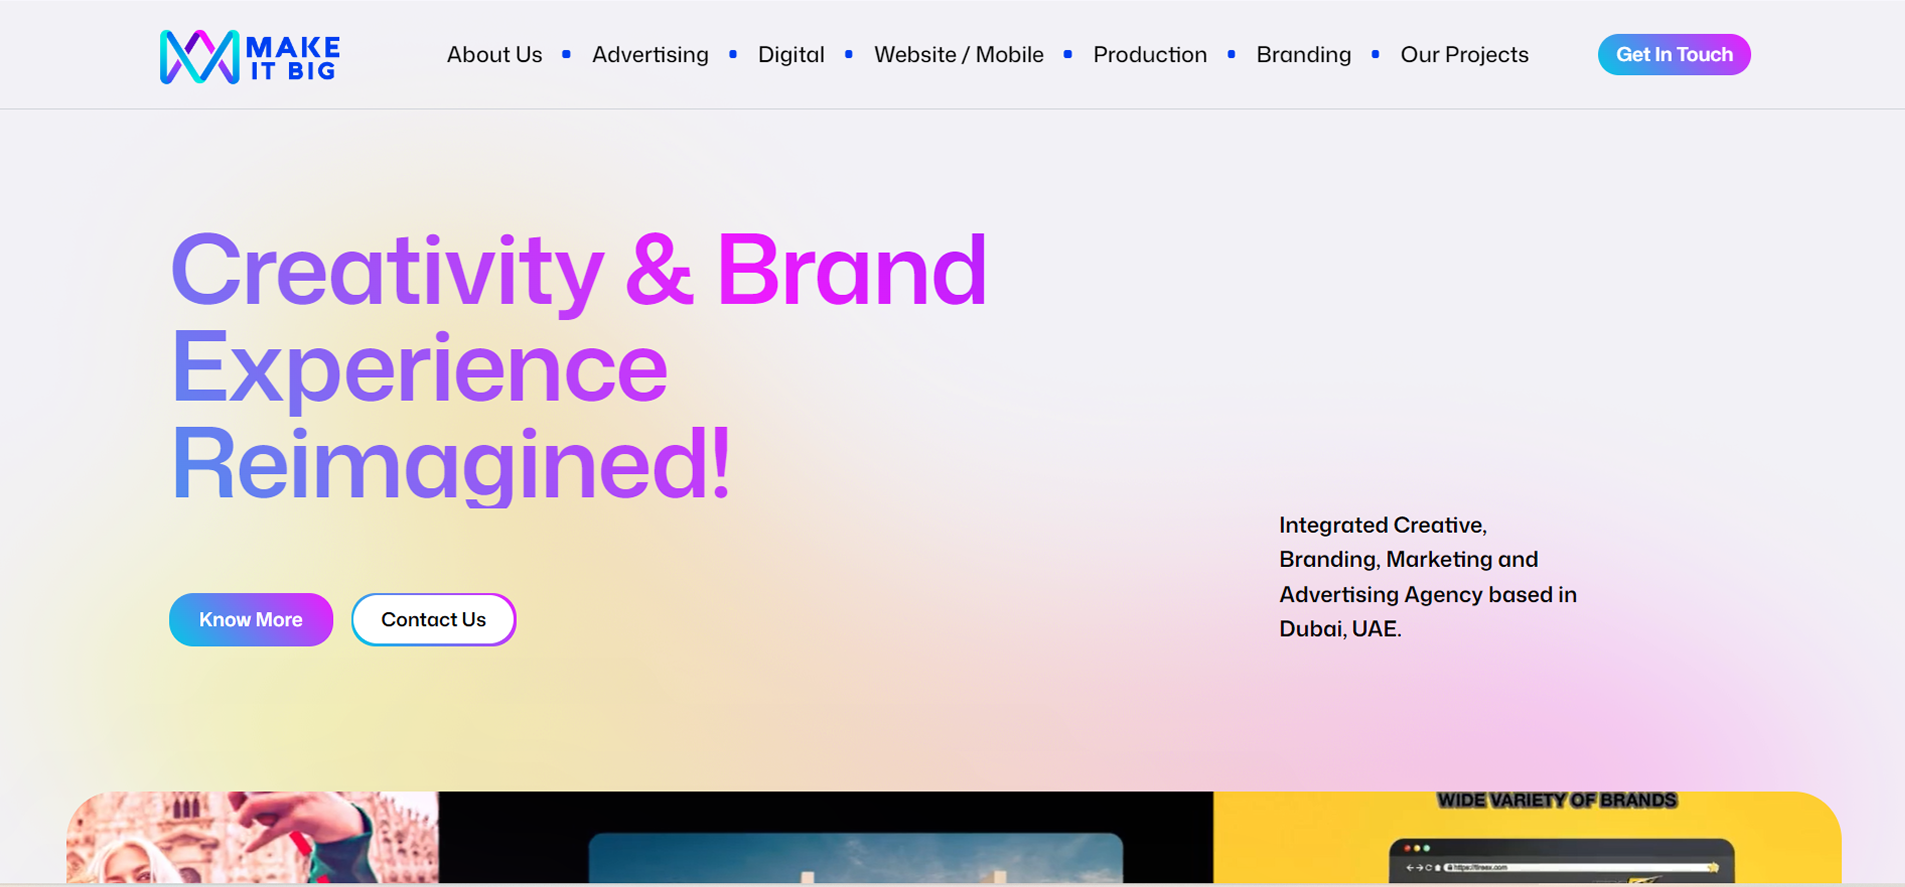Viewport: 1905px width, 887px height.
Task: Click the Get In Touch button
Action: pos(1674,55)
